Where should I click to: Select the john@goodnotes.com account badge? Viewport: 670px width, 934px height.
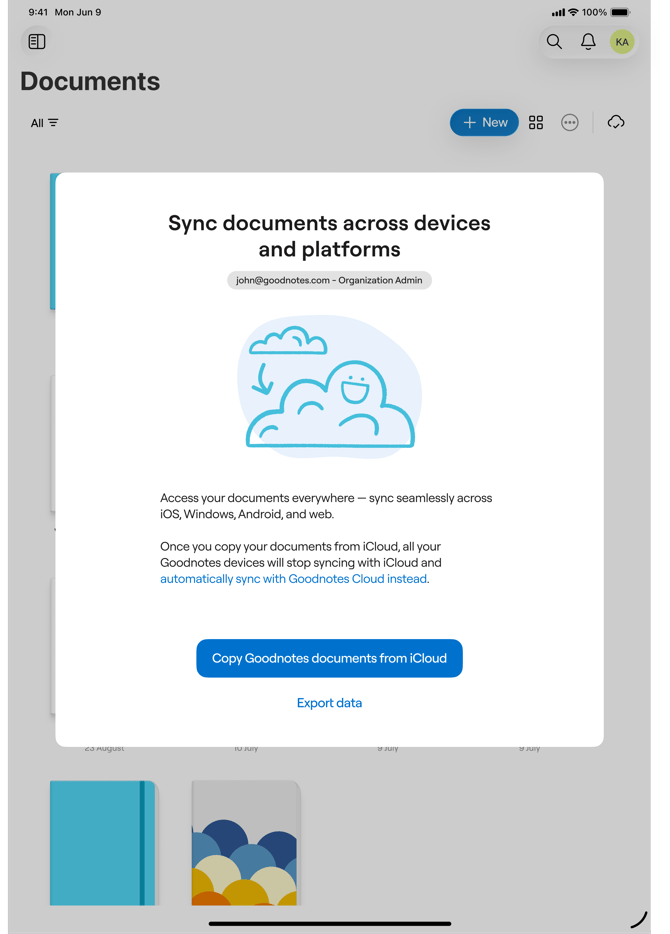[329, 280]
